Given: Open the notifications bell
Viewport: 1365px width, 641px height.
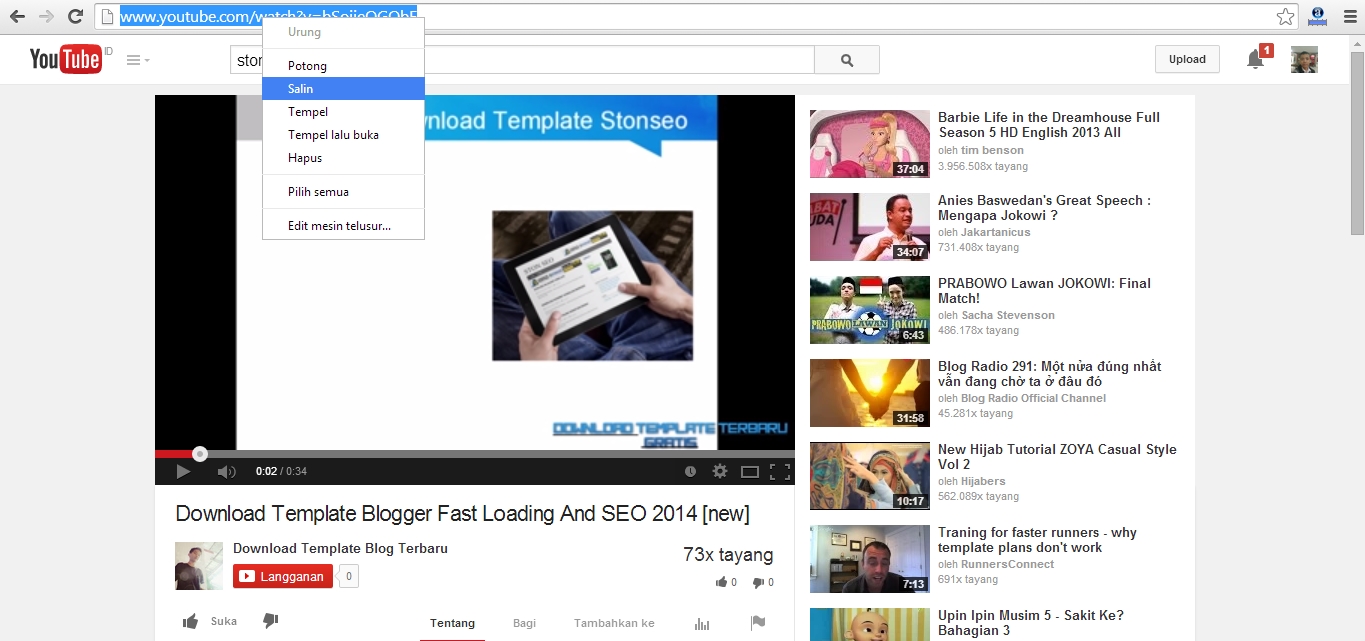Looking at the screenshot, I should pos(1255,59).
